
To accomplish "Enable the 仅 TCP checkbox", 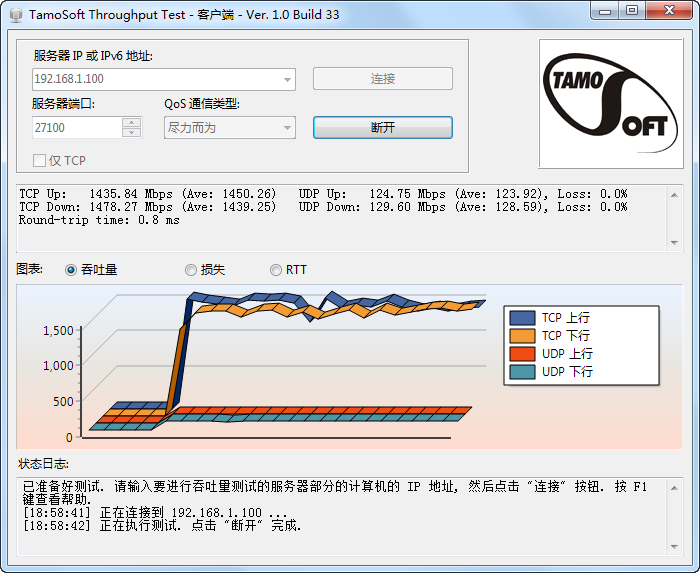I will (x=40, y=161).
